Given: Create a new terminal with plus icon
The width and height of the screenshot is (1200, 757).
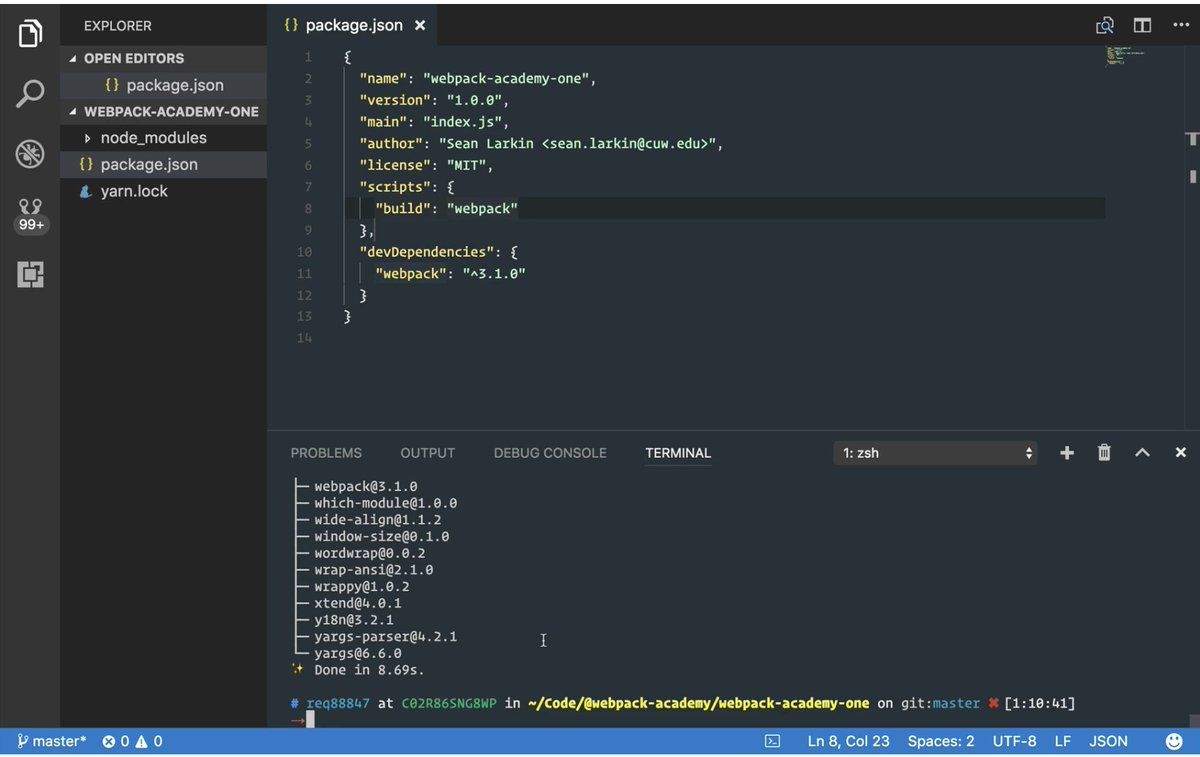Looking at the screenshot, I should click(1067, 453).
